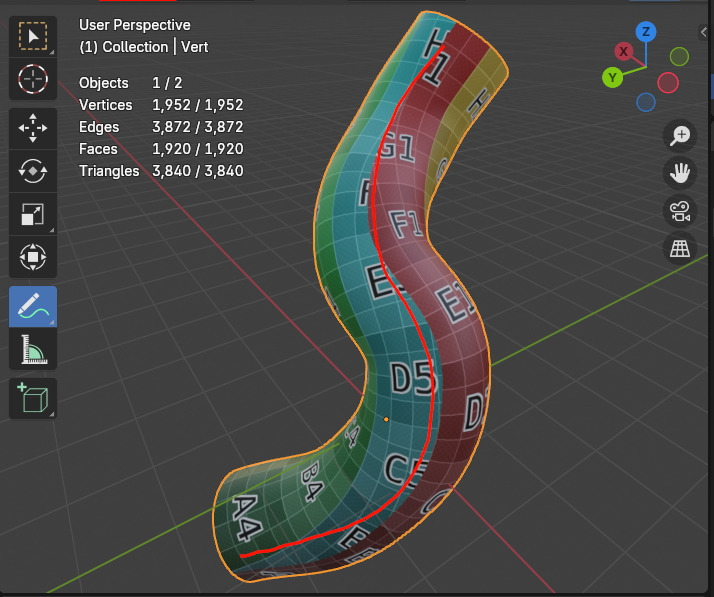The width and height of the screenshot is (714, 597).
Task: Choose the Move tool
Action: [33, 128]
